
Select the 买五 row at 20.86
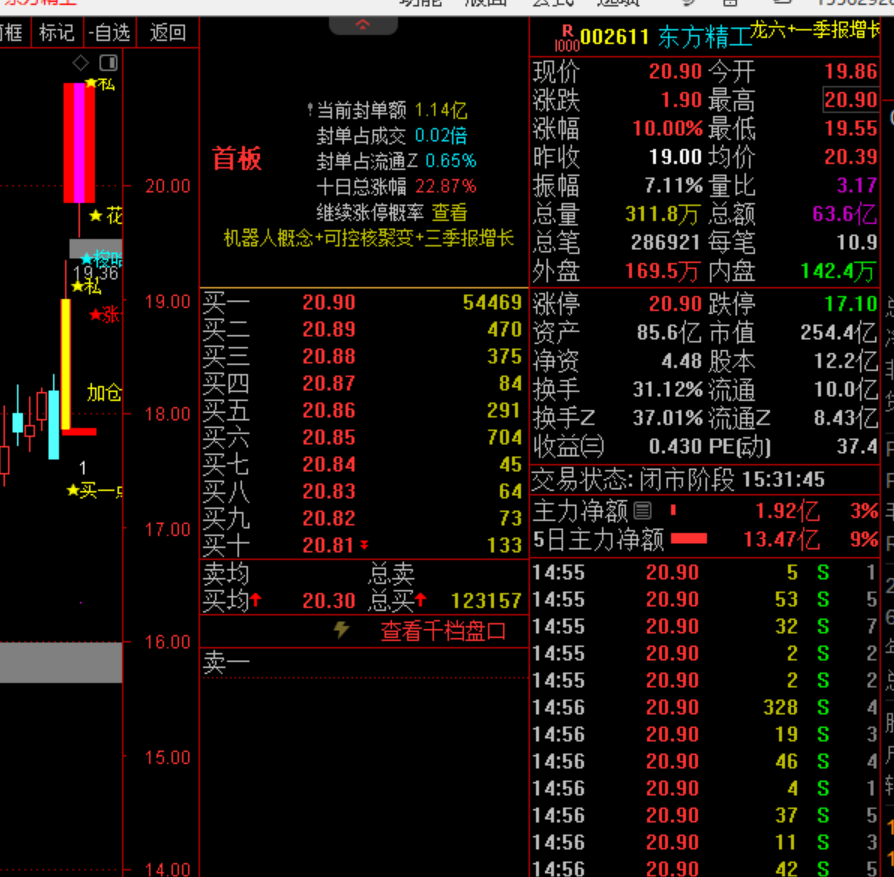tap(363, 411)
